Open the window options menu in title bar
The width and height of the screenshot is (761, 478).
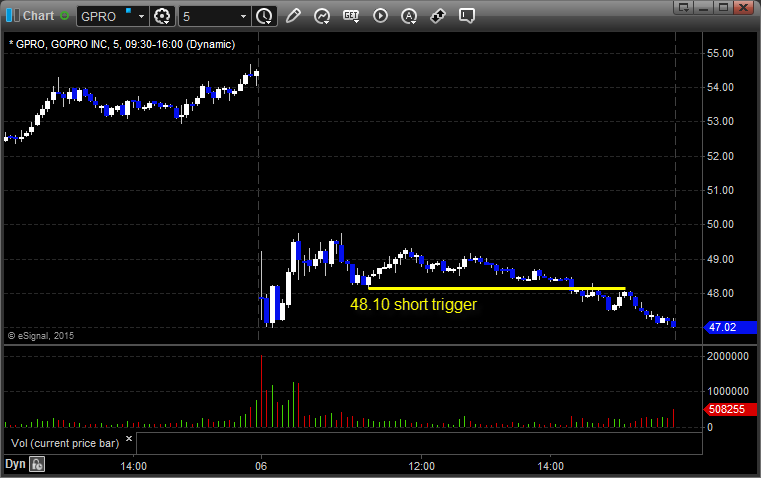[x=684, y=7]
